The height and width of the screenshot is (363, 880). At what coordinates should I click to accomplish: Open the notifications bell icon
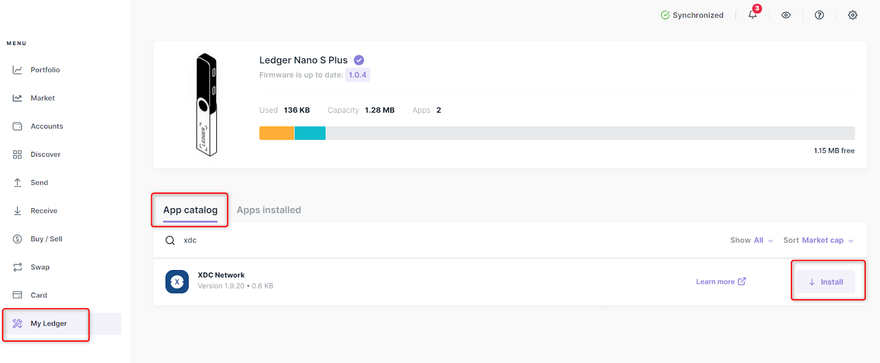[x=753, y=15]
